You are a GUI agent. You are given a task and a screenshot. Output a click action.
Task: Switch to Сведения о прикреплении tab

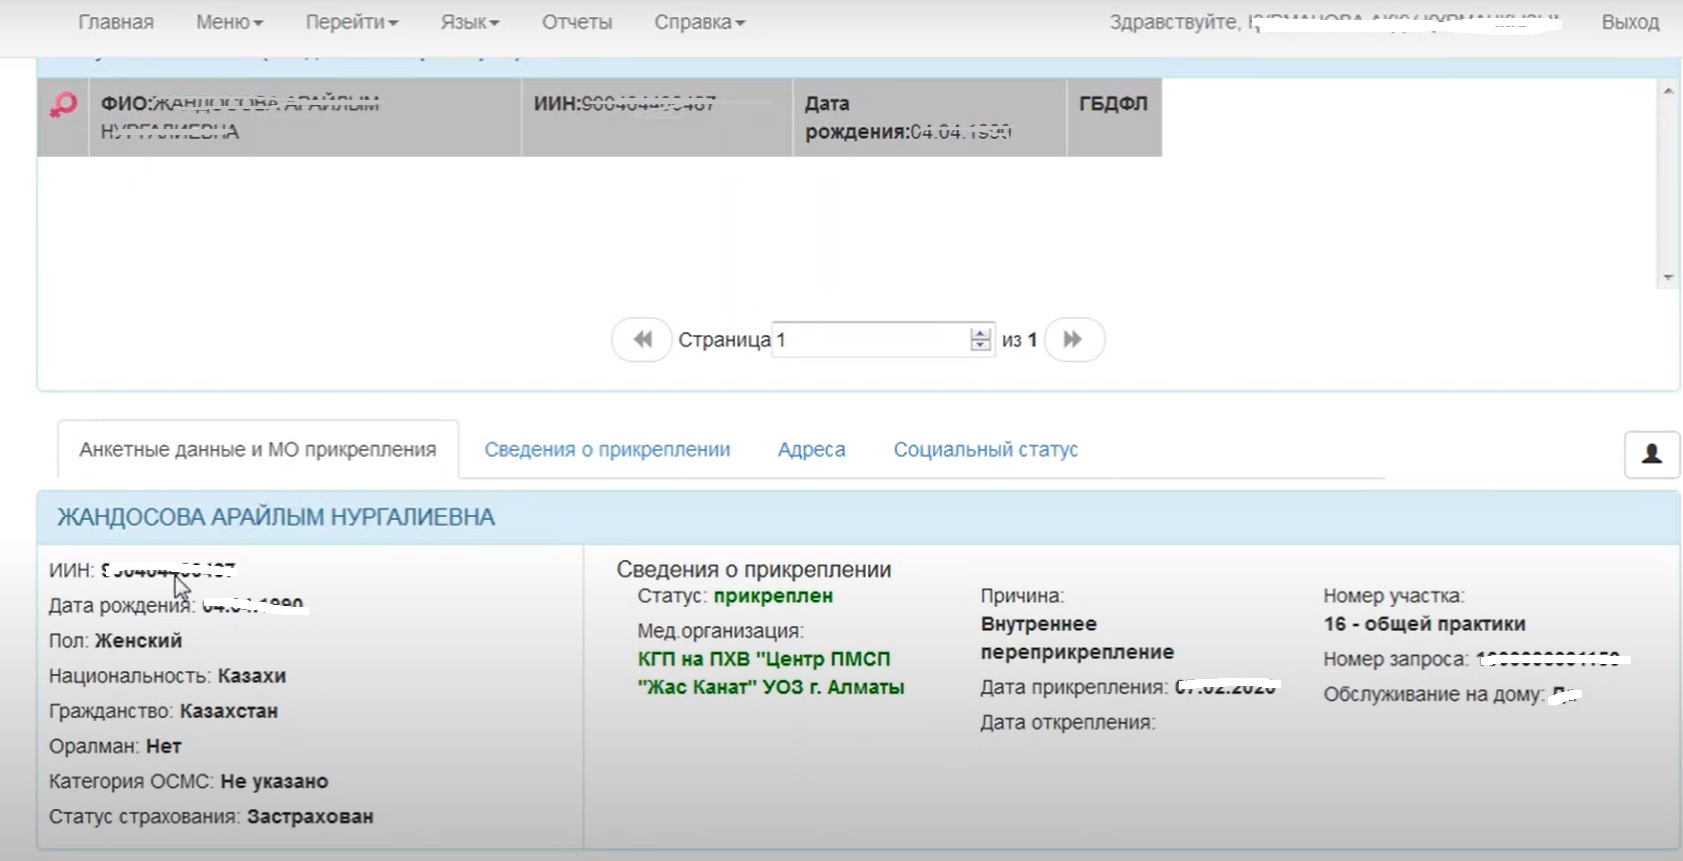[x=607, y=450]
